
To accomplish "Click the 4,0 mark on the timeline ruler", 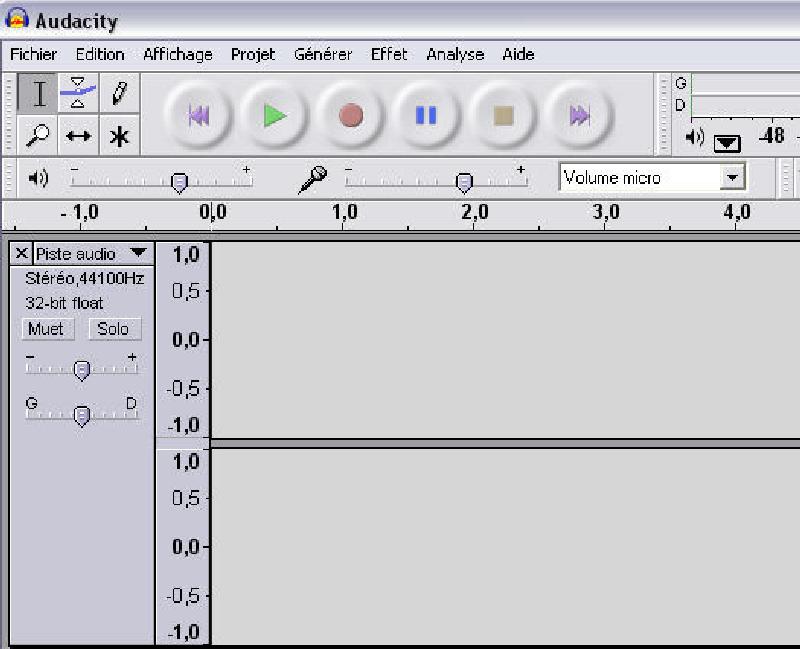I will click(x=737, y=212).
